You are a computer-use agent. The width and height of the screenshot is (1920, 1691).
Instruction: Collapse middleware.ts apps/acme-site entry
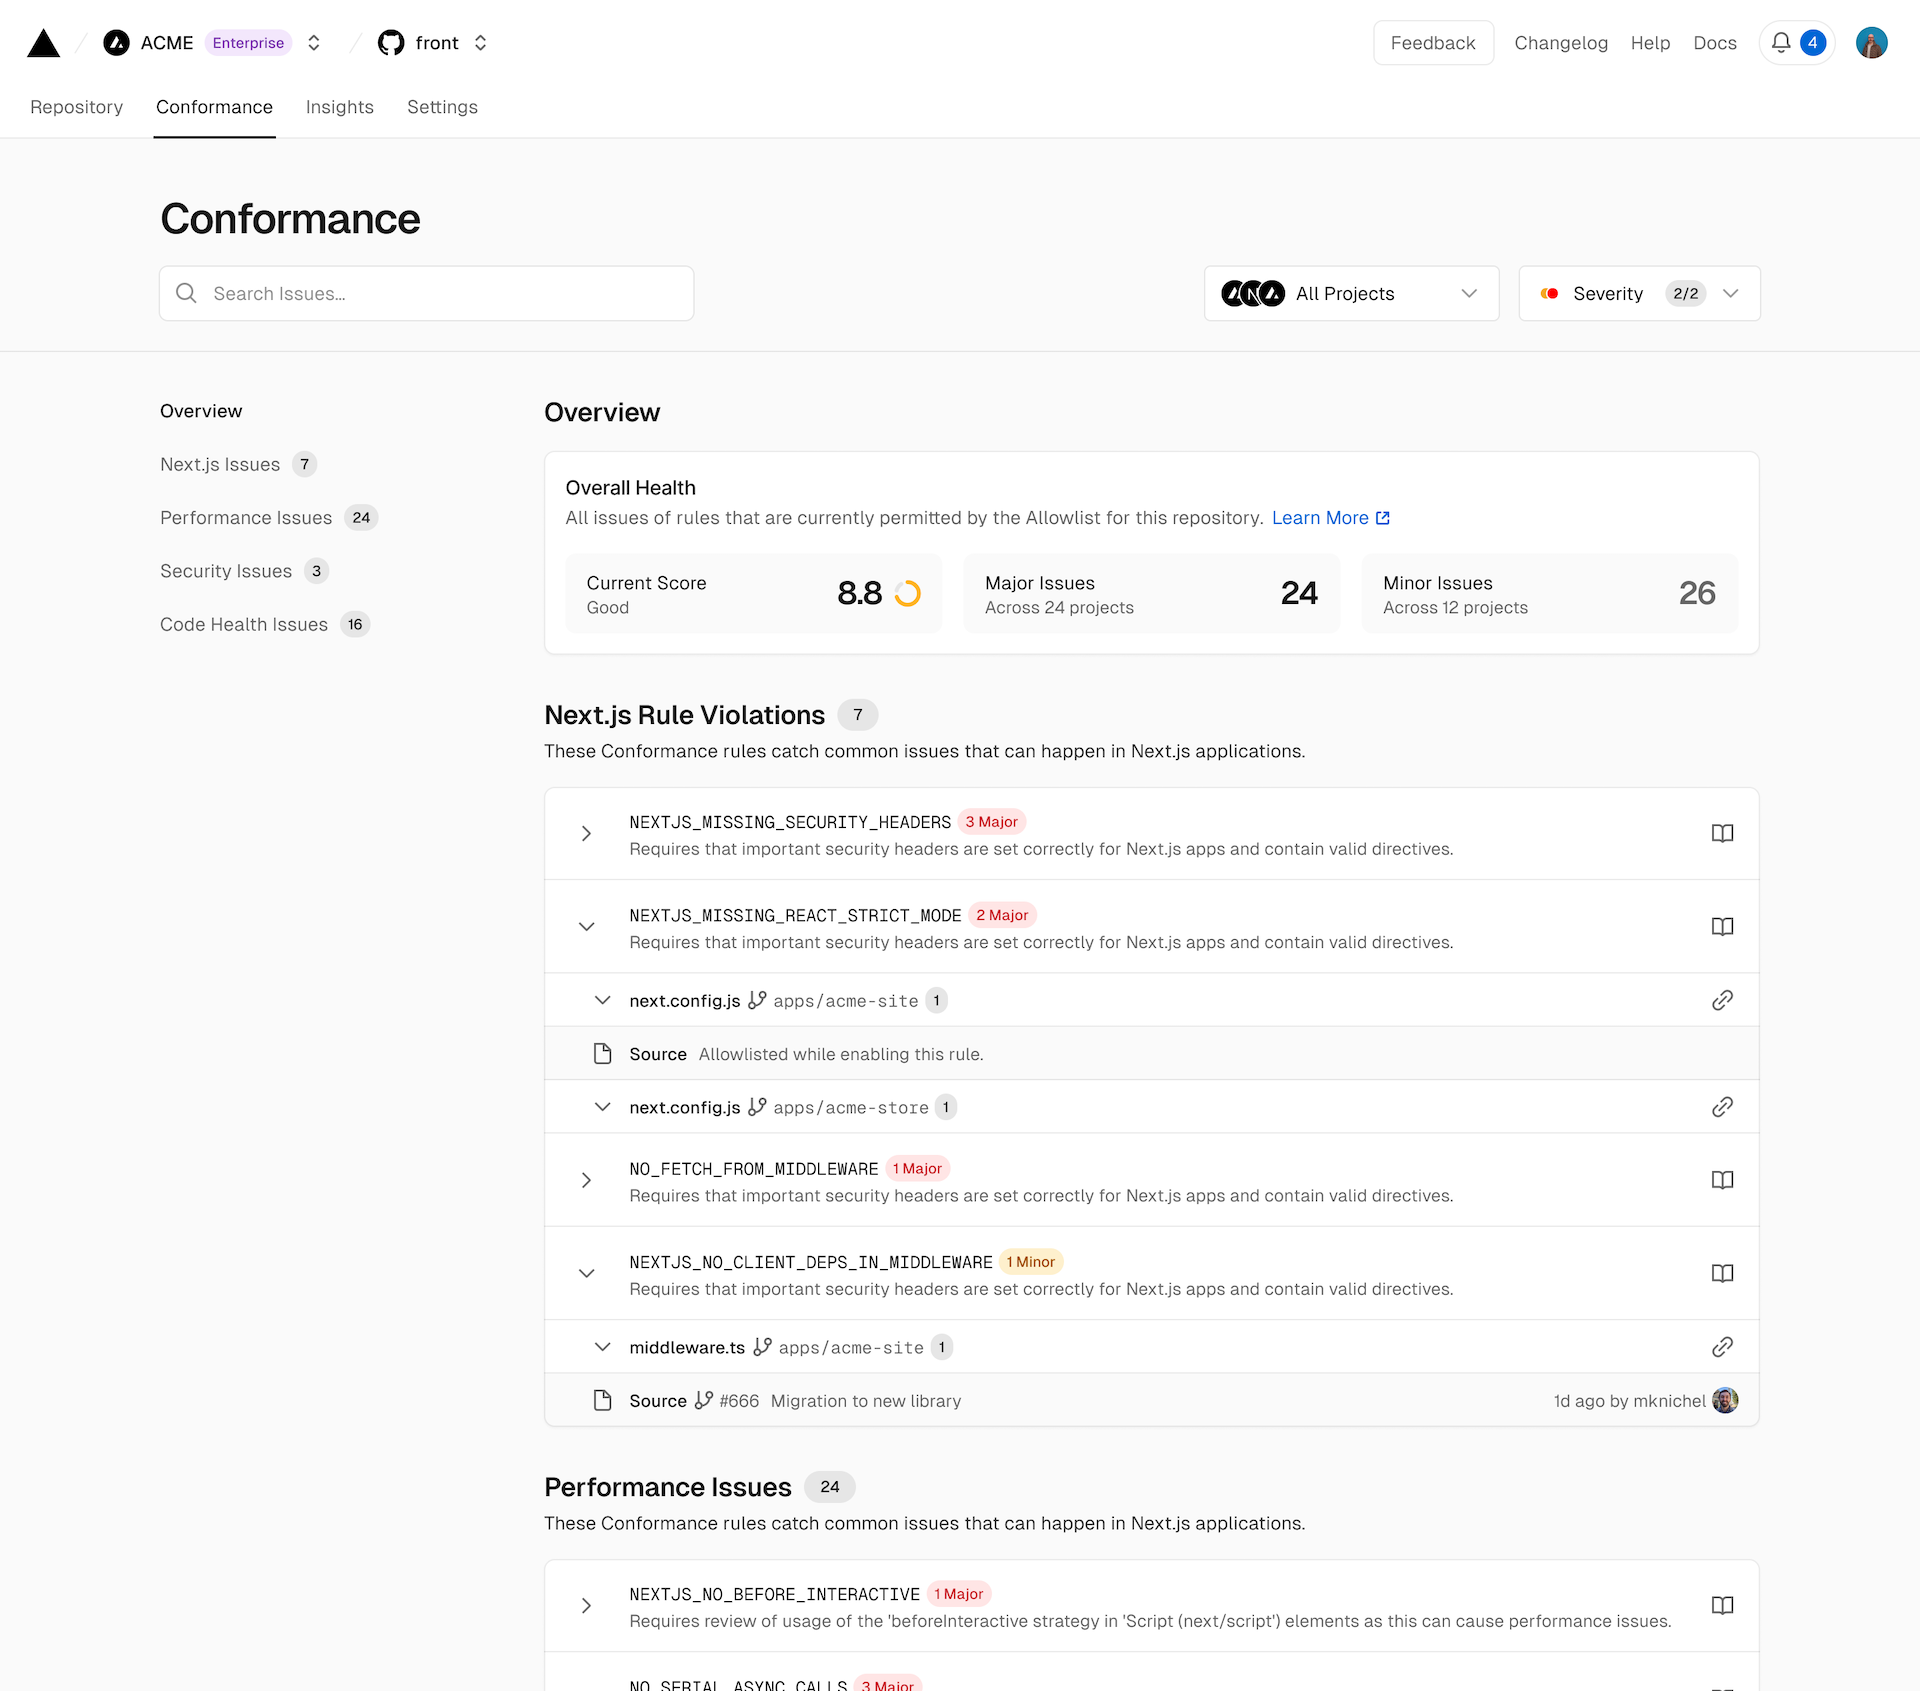tap(602, 1347)
